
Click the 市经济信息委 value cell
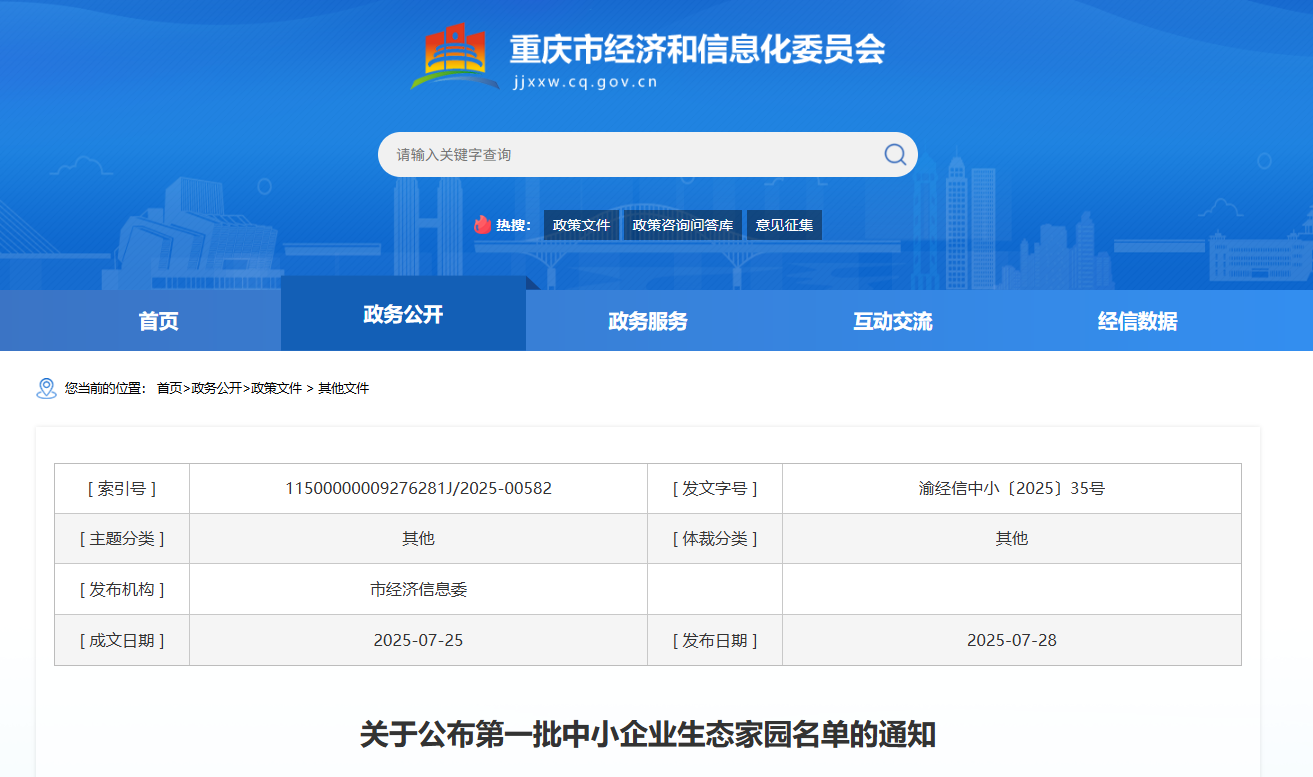coord(418,590)
